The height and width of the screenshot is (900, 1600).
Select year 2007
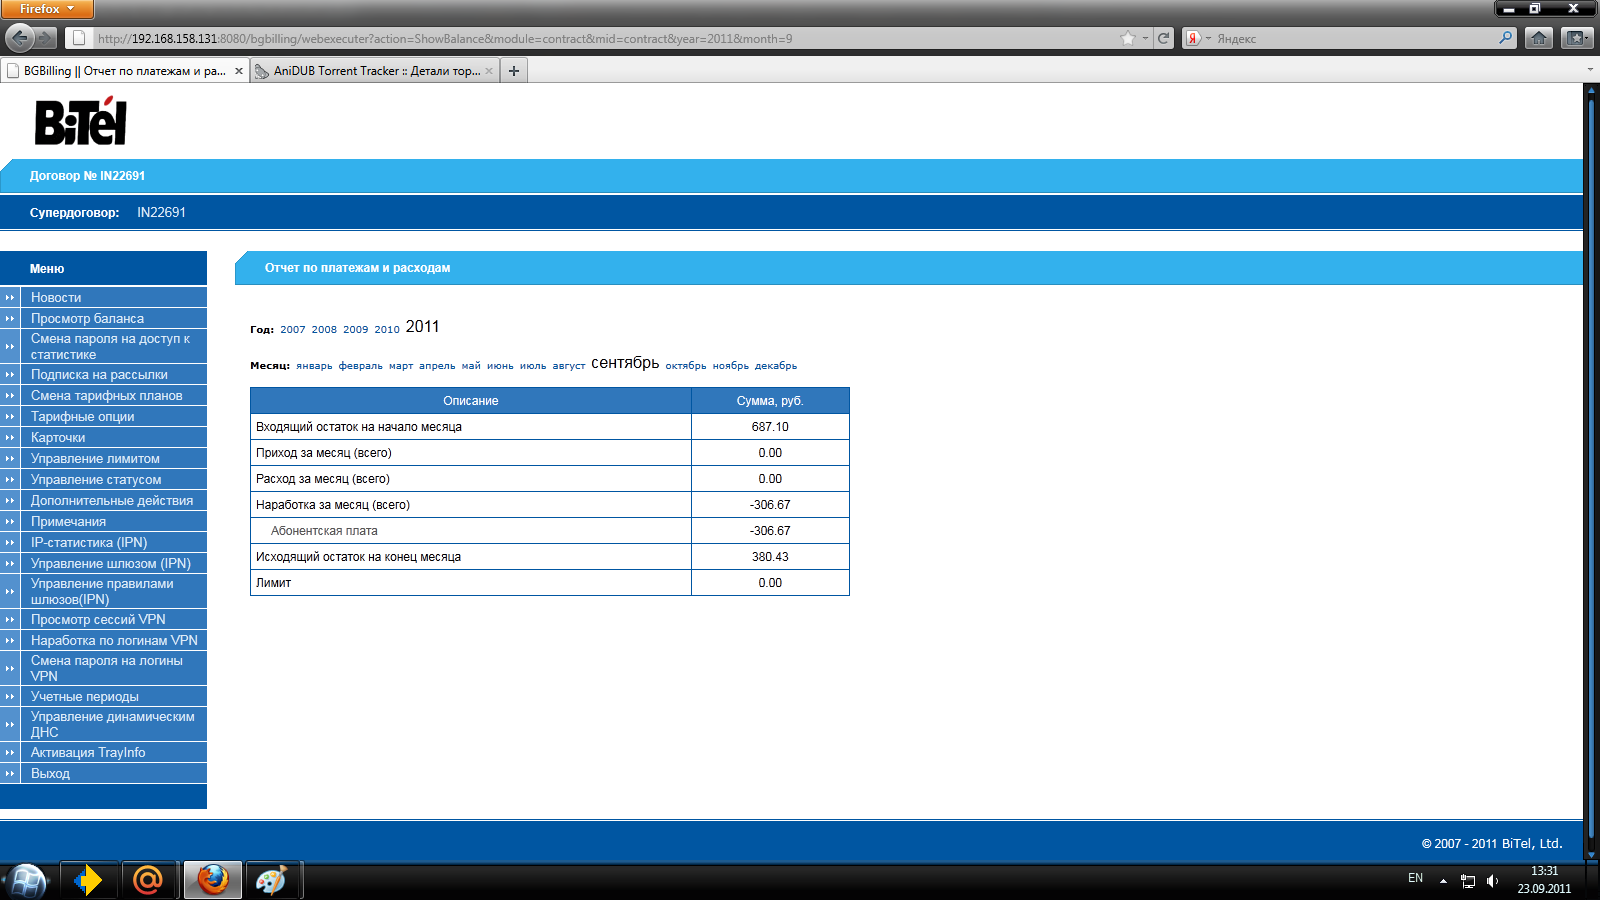click(293, 329)
